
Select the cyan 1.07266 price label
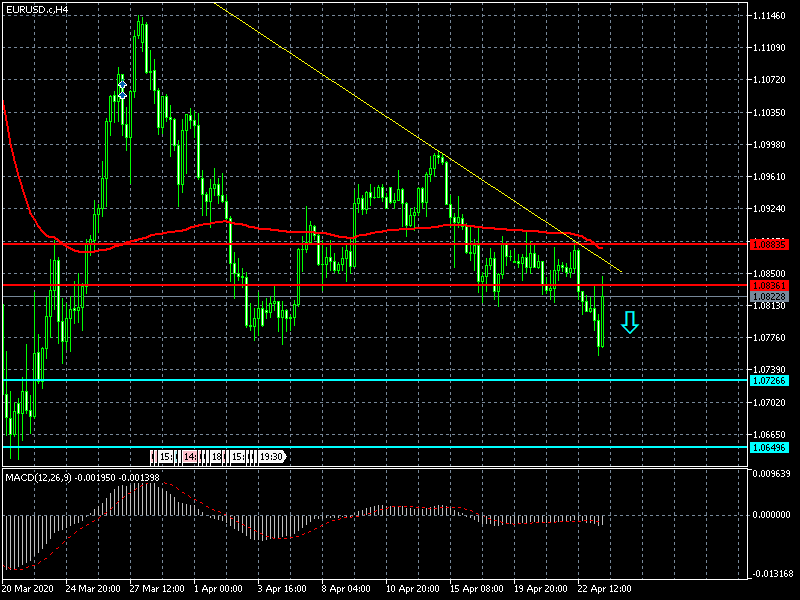pos(768,381)
